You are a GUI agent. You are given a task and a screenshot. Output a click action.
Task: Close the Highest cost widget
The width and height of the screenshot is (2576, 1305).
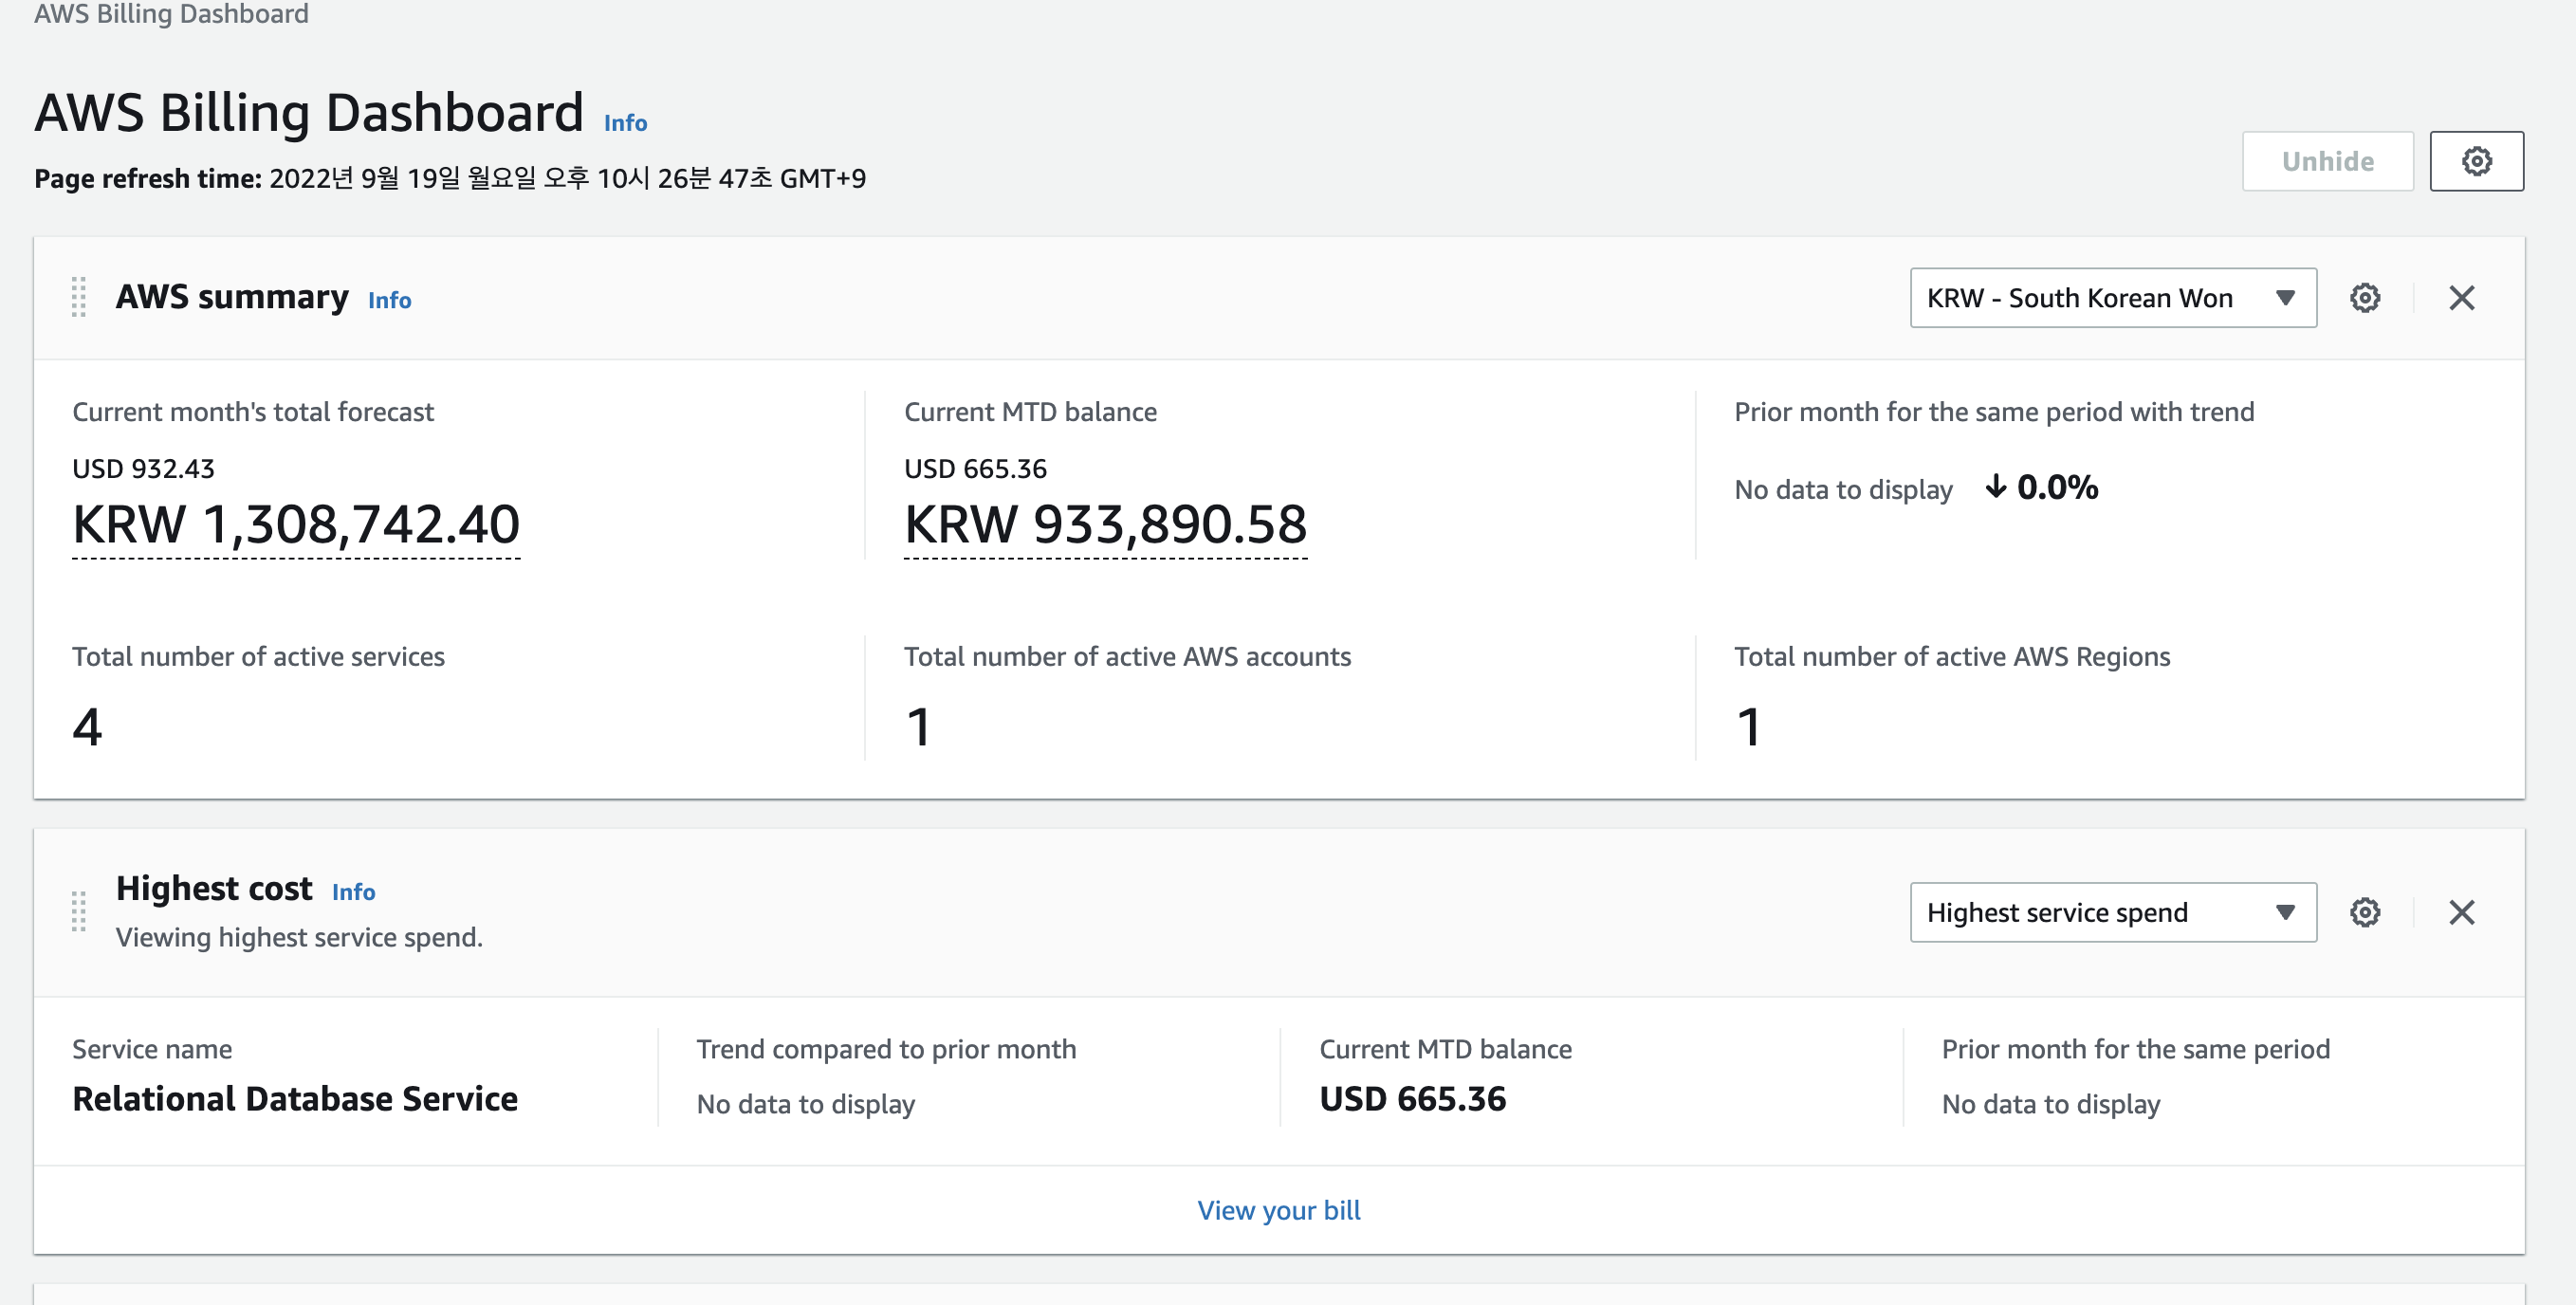[2461, 912]
